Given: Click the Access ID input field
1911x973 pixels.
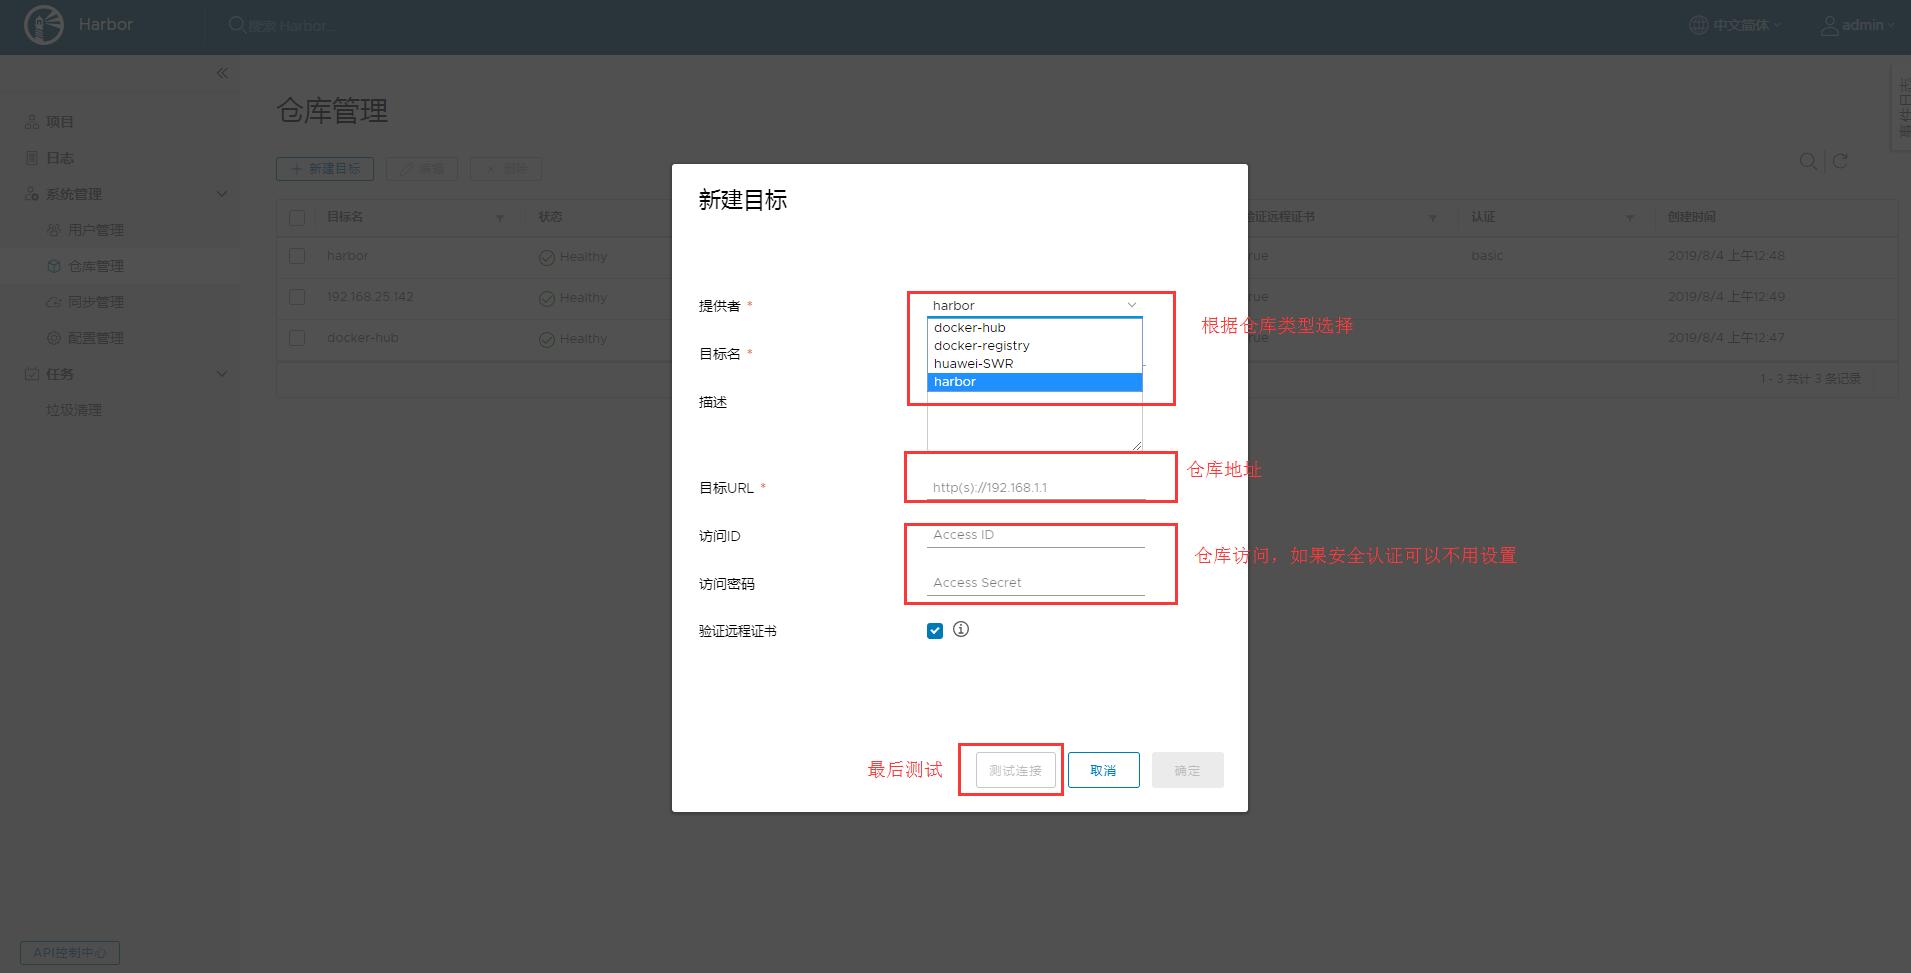Looking at the screenshot, I should (1036, 535).
